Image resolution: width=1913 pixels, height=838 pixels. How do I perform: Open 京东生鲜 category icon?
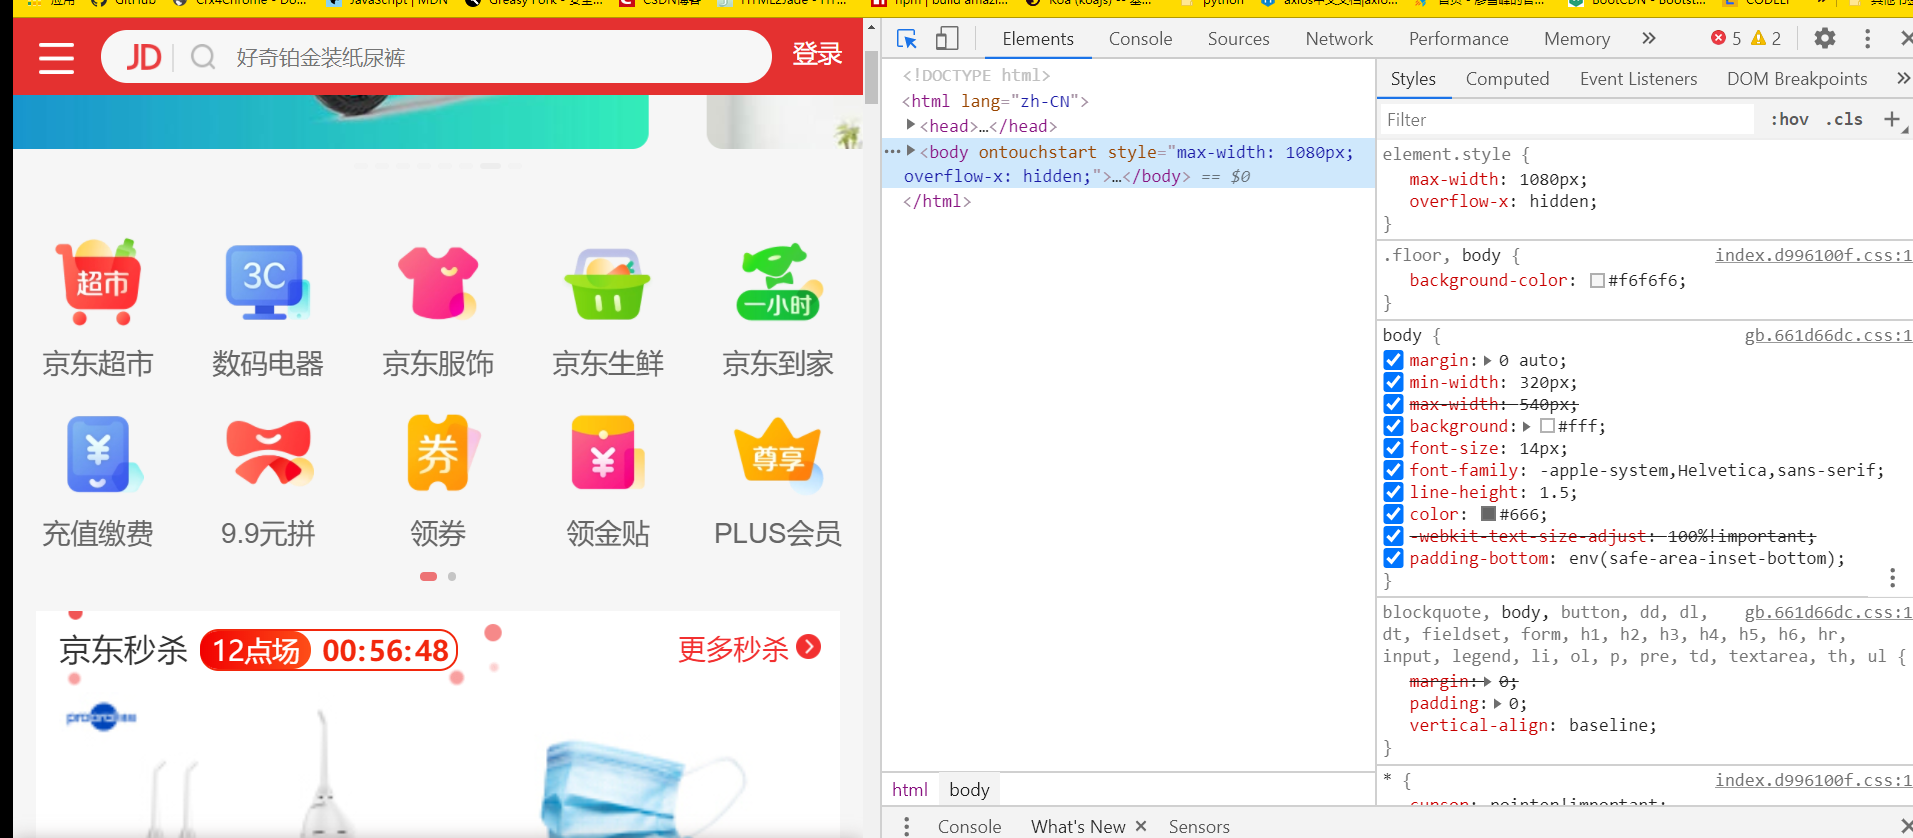click(x=607, y=284)
